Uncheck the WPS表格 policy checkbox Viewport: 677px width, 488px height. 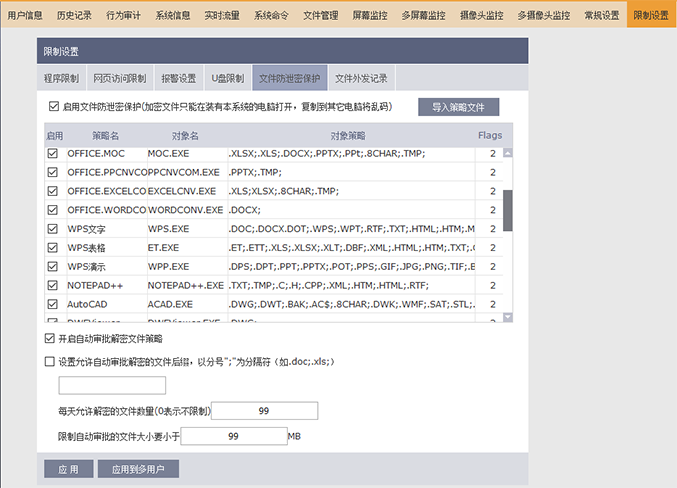tap(53, 247)
